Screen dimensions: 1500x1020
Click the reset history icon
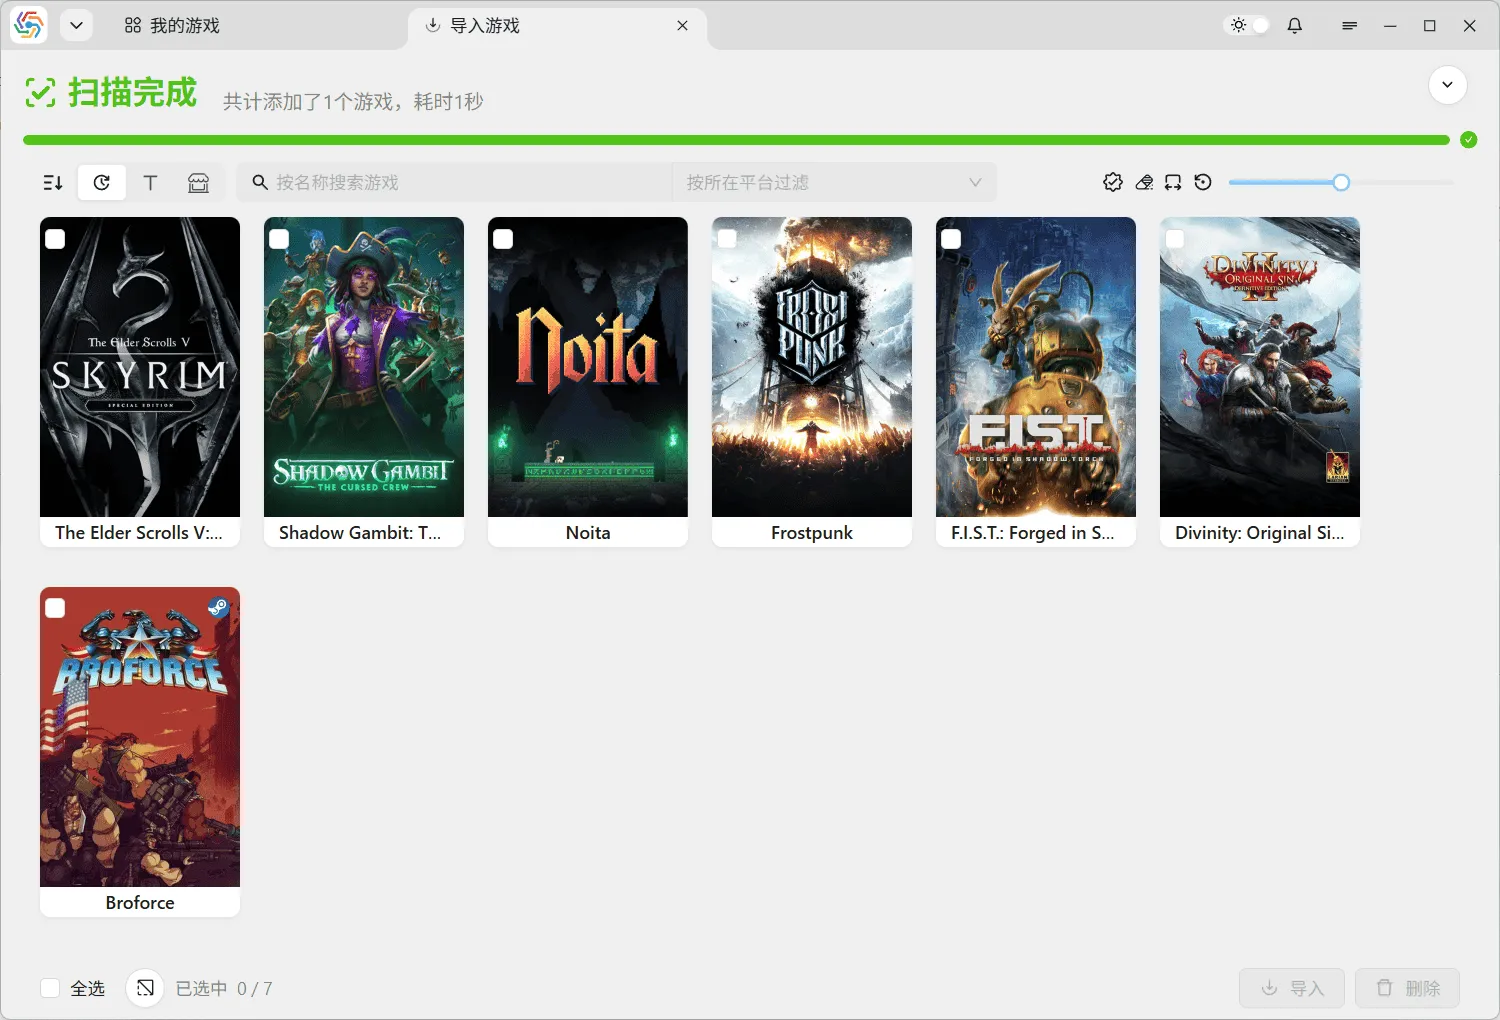click(x=1203, y=182)
